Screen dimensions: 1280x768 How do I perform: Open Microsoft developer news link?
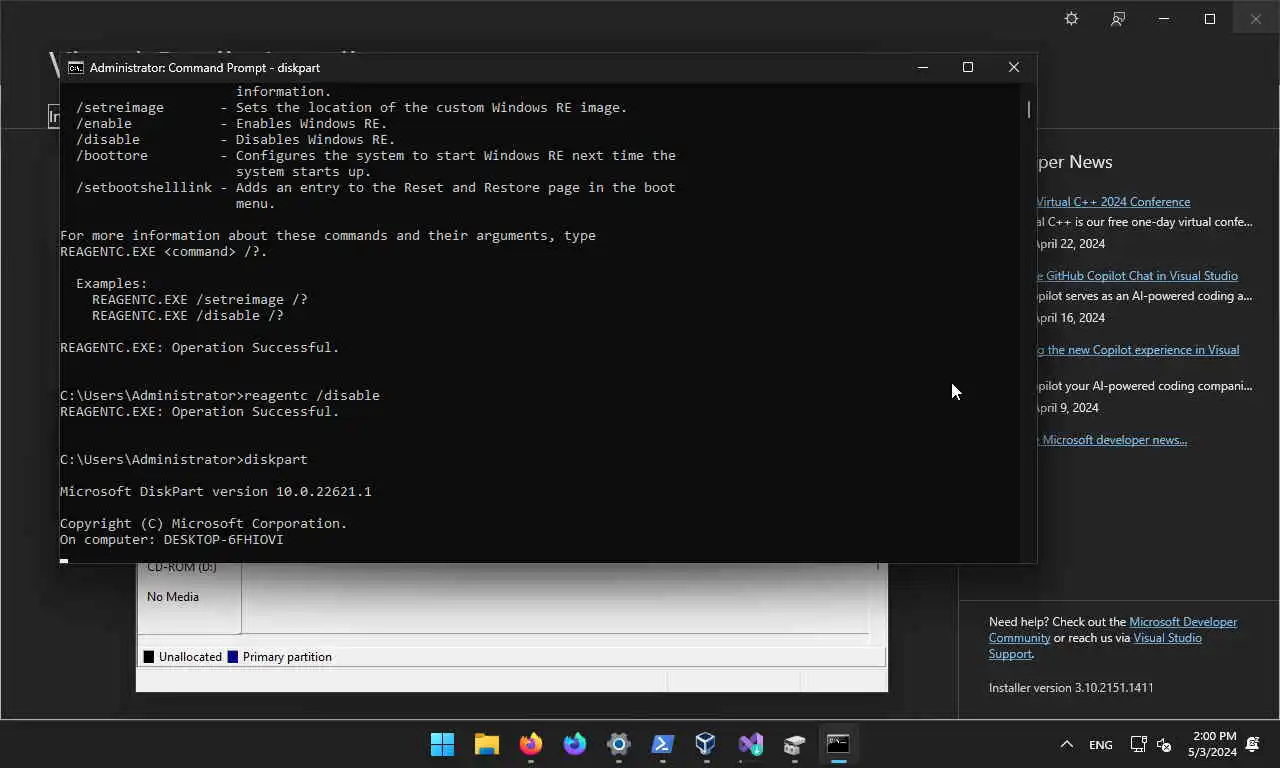tap(1112, 440)
